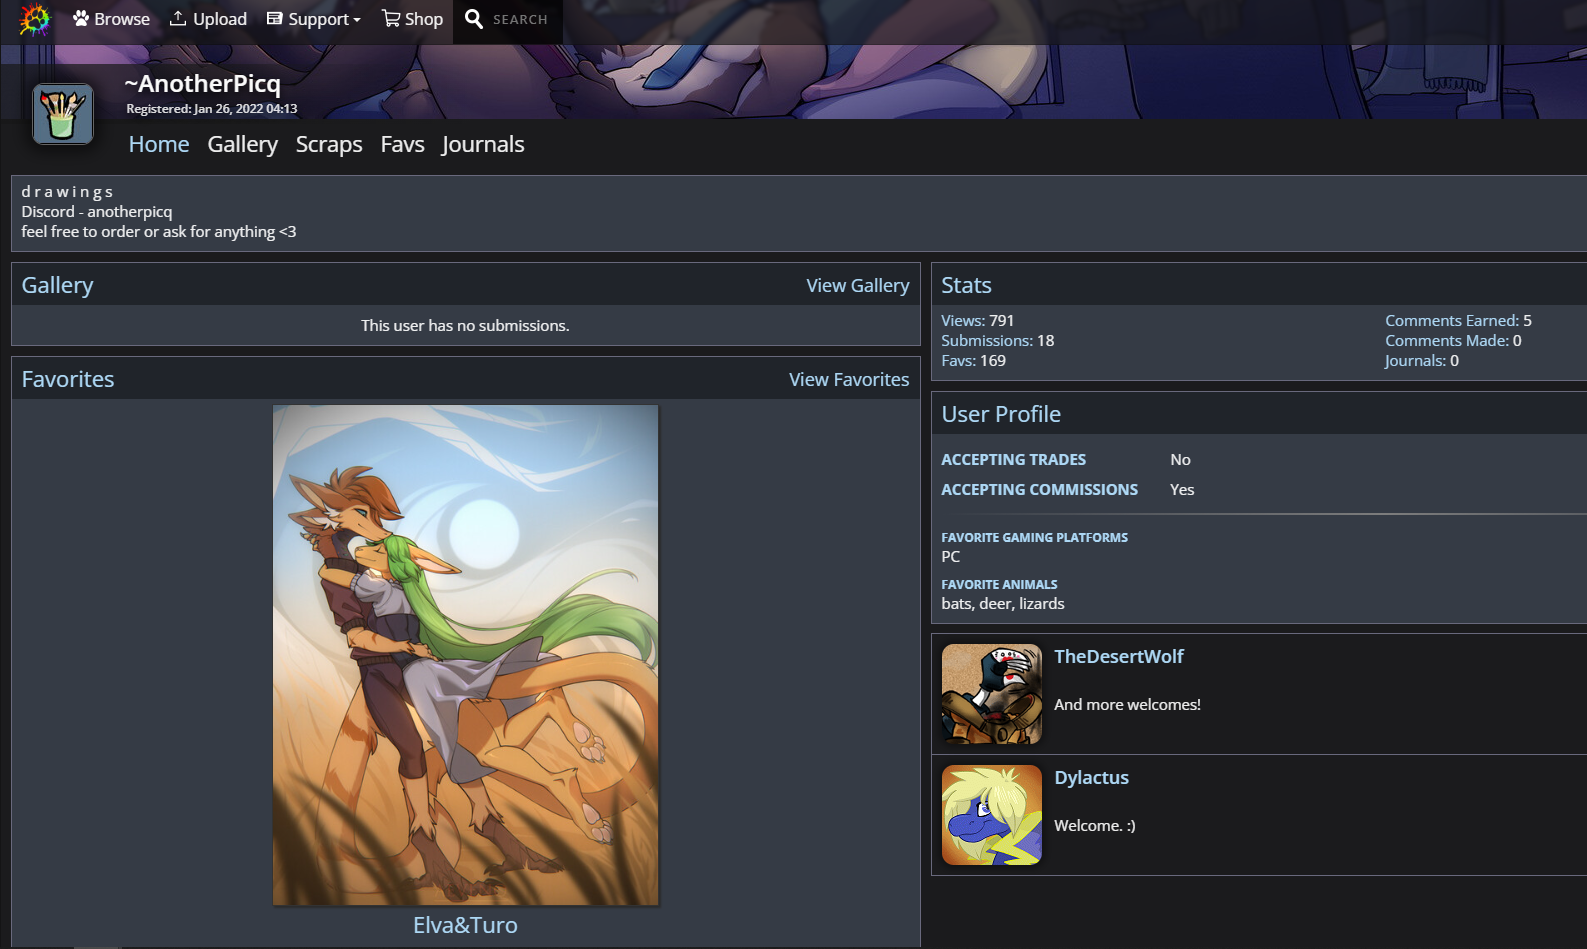Click the Shop menu label
This screenshot has height=949, width=1587.
(x=424, y=19)
